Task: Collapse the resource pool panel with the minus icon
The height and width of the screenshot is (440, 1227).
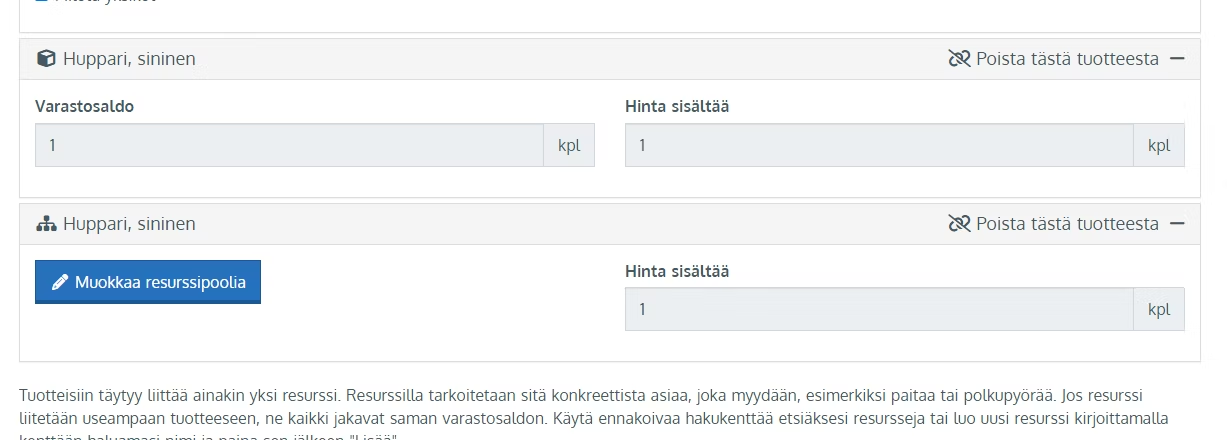Action: pos(1177,224)
